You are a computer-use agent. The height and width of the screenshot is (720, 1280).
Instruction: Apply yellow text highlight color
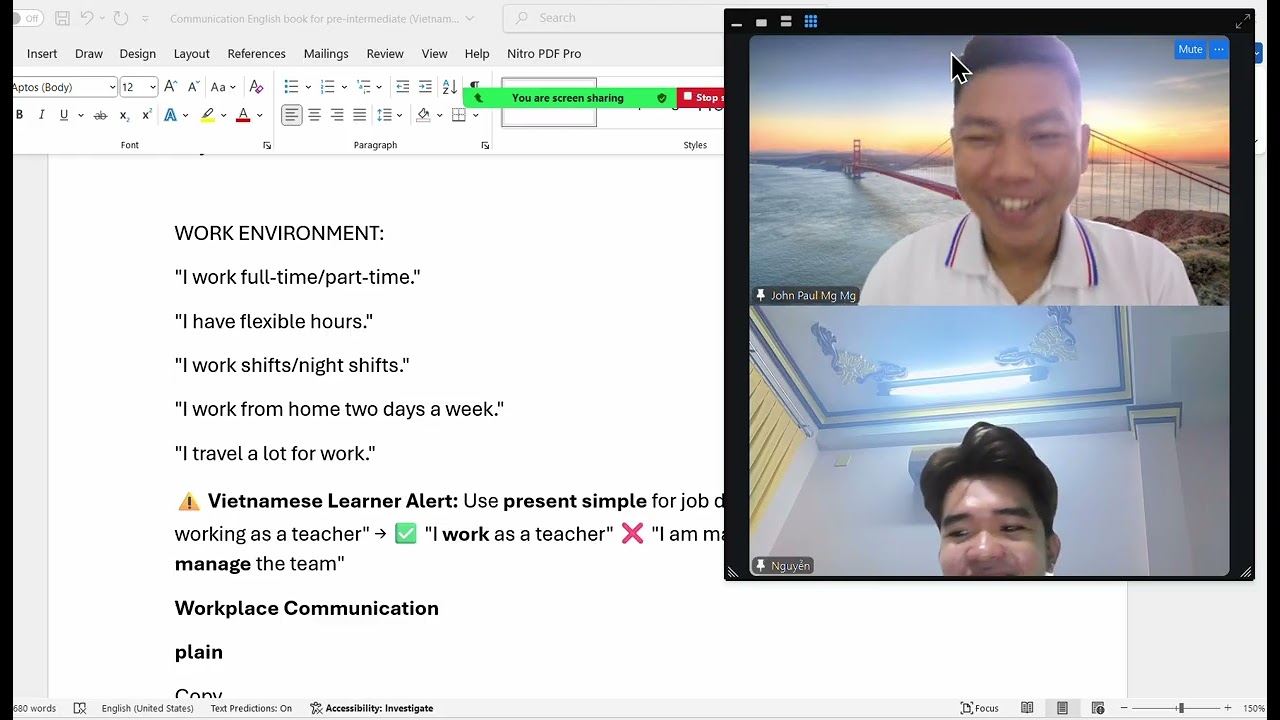(207, 116)
